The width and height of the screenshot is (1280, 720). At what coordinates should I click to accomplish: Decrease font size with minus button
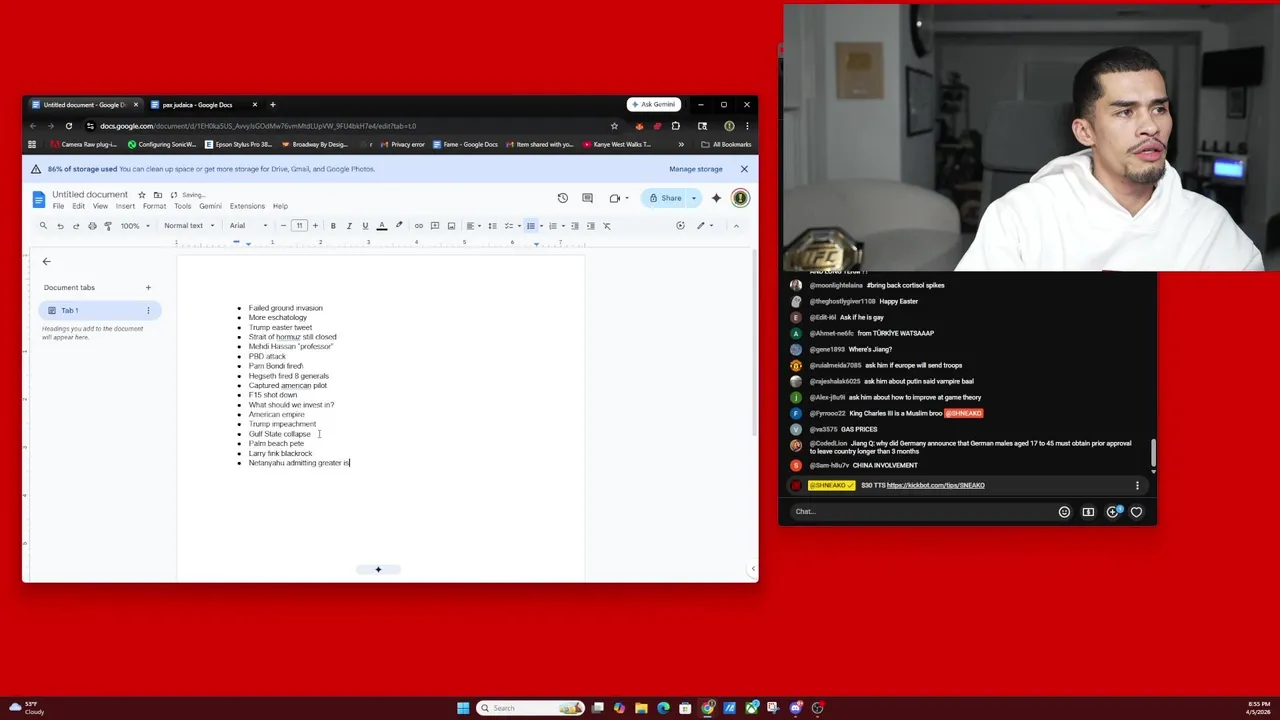(283, 226)
